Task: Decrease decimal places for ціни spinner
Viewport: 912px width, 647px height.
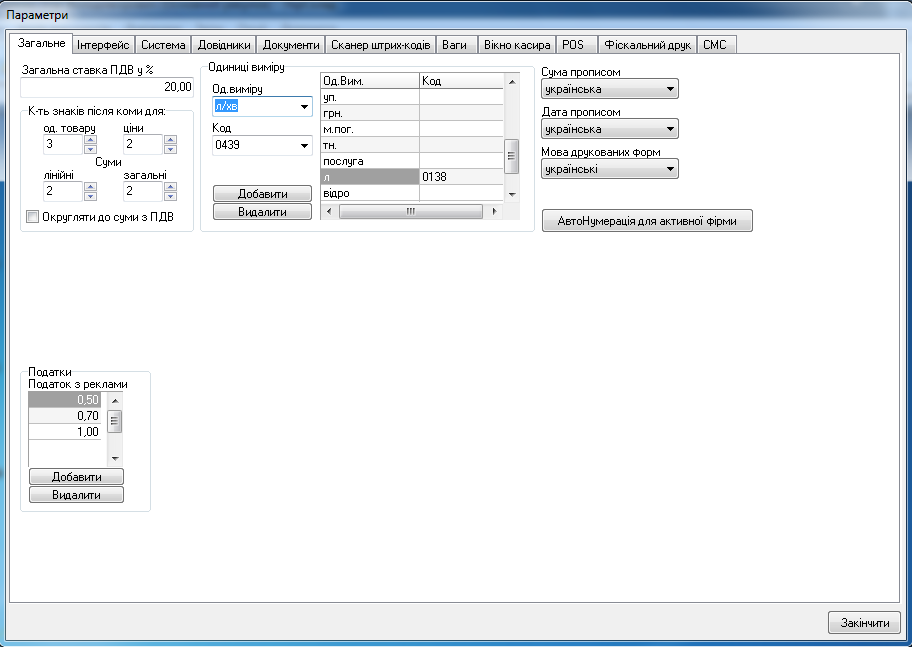Action: 170,150
